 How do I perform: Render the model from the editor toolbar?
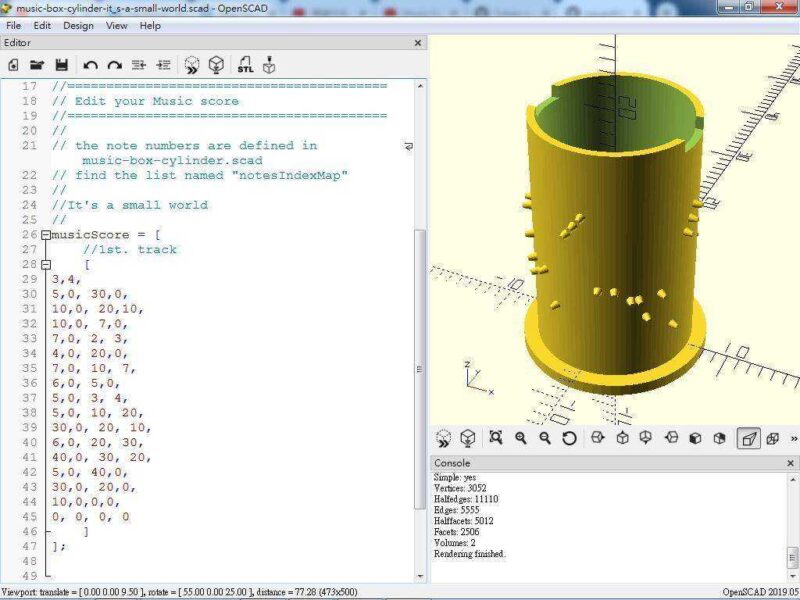point(216,65)
